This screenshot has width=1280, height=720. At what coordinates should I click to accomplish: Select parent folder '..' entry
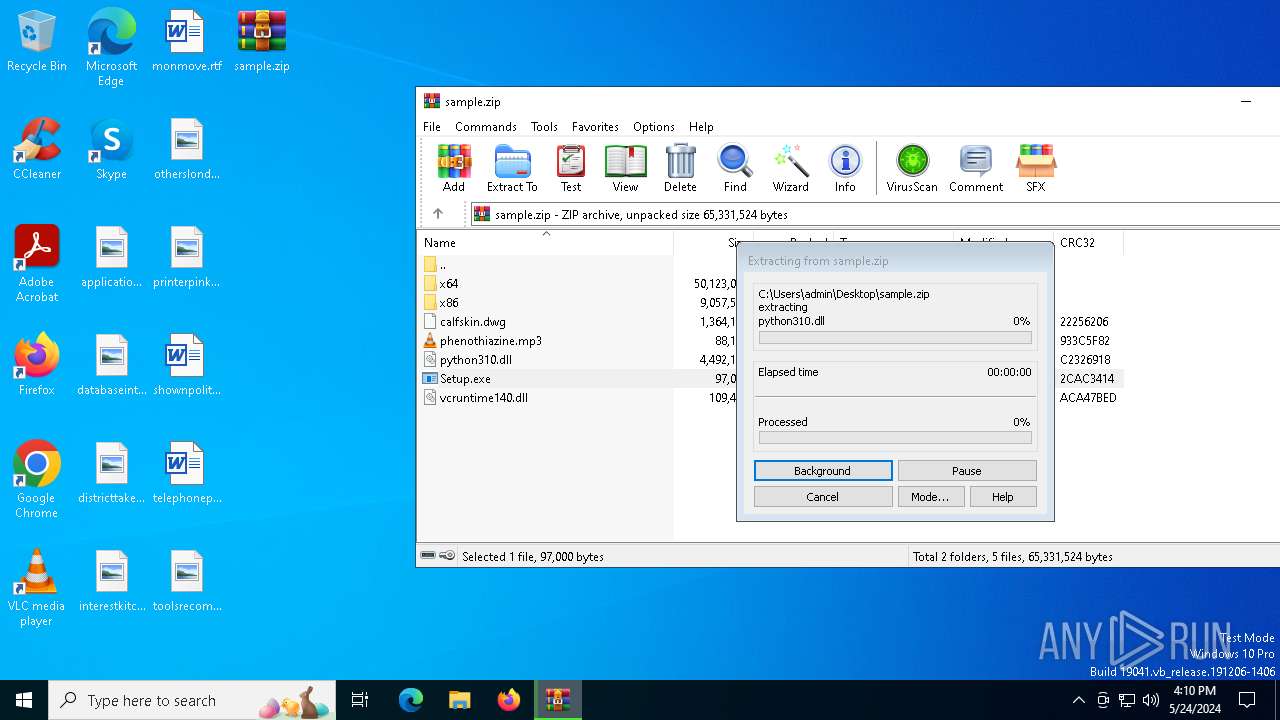(x=435, y=265)
